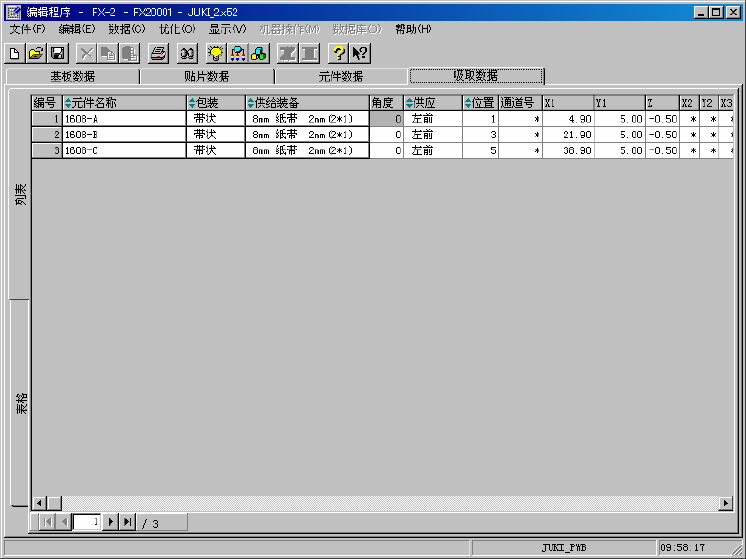Click the light bulb toolbar icon
The image size is (746, 559).
216,53
